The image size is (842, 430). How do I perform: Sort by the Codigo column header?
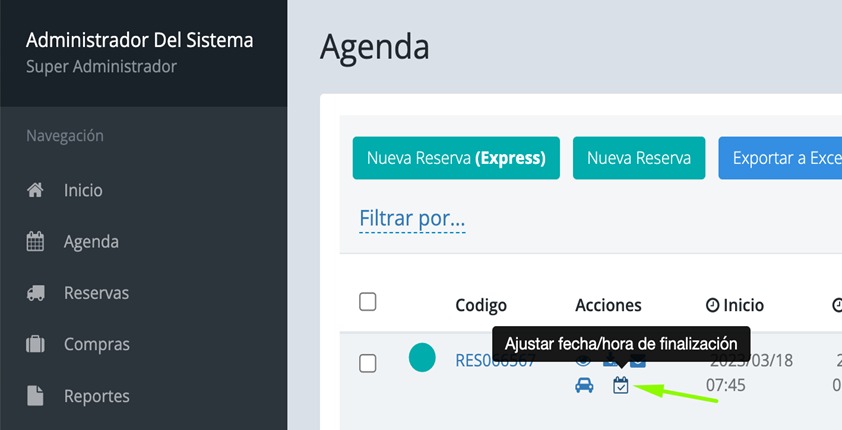click(481, 305)
